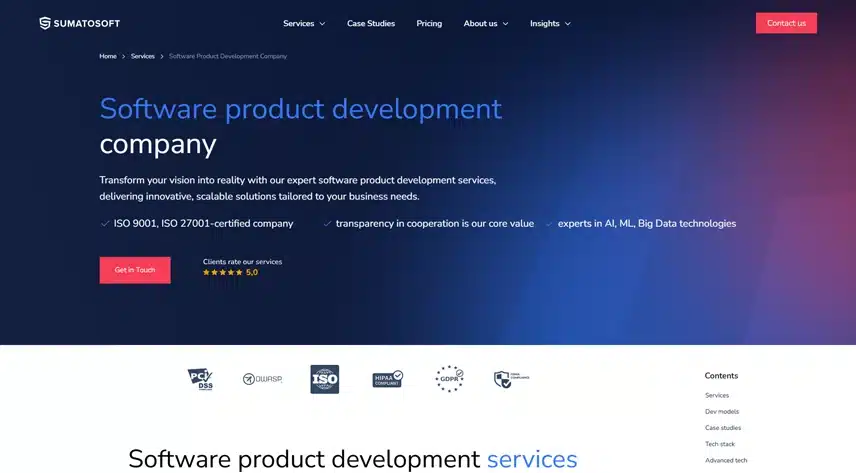The height and width of the screenshot is (473, 856).
Task: Click the GDPR badge icon
Action: click(x=449, y=379)
